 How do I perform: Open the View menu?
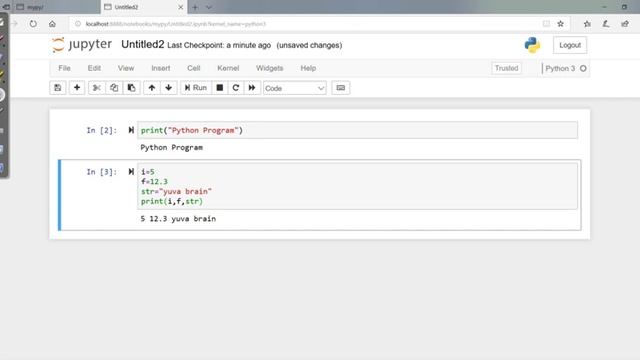click(126, 68)
